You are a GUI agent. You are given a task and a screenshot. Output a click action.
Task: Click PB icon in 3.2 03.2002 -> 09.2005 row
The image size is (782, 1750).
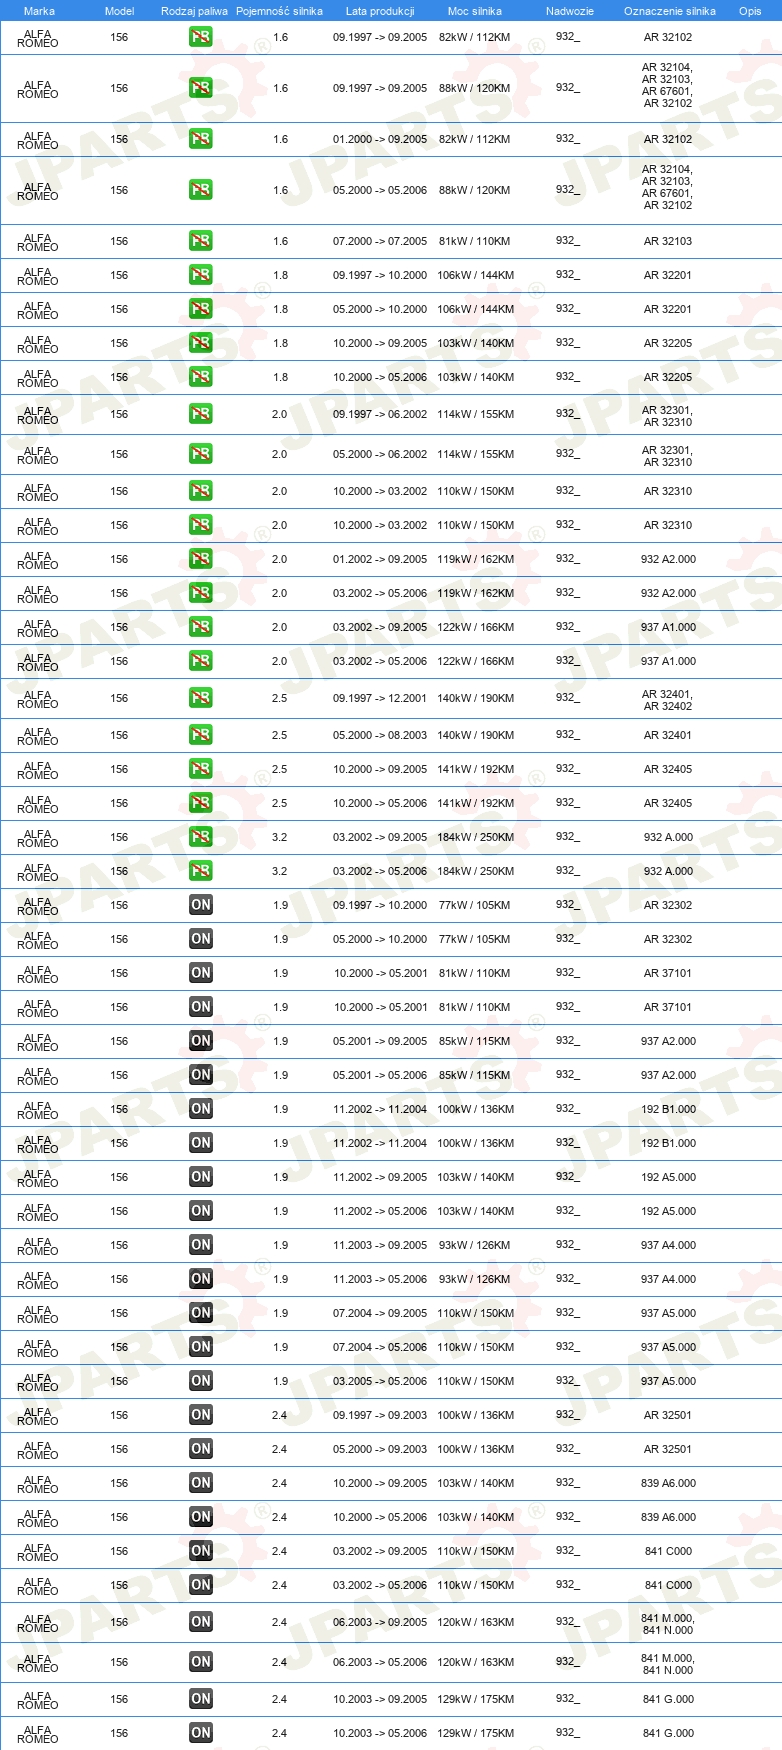(201, 837)
